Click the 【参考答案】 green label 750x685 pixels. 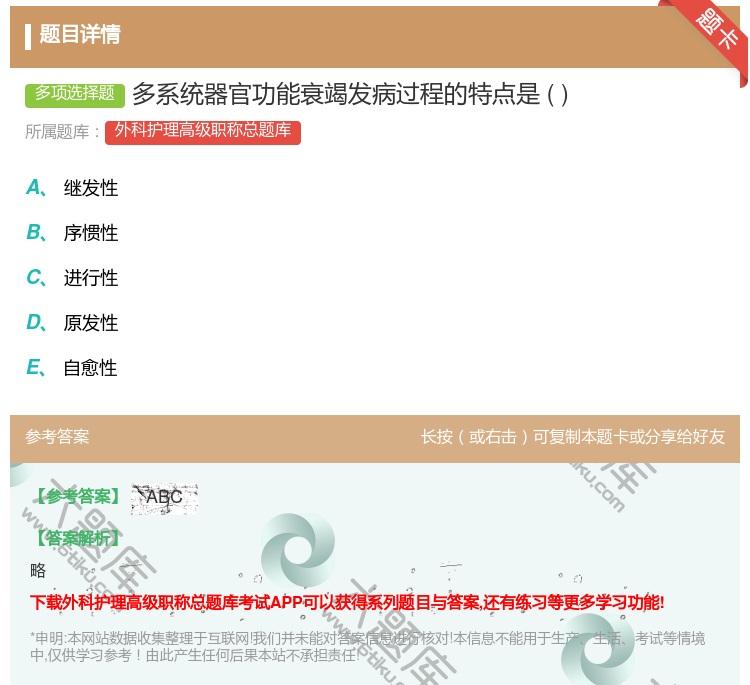tap(76, 497)
